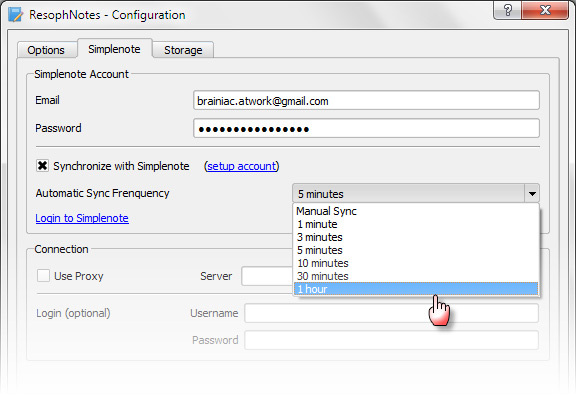Open the setup account link
This screenshot has width=576, height=395.
click(x=241, y=166)
